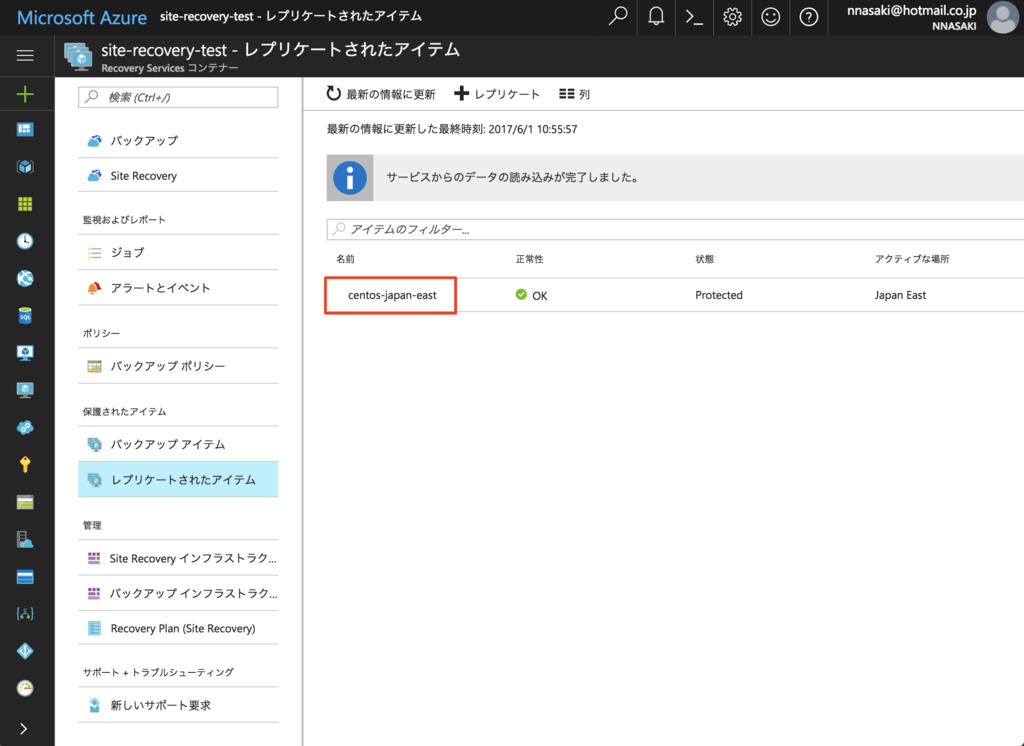This screenshot has height=746, width=1024.
Task: Open the centos-japan-east replicated item
Action: click(x=392, y=295)
